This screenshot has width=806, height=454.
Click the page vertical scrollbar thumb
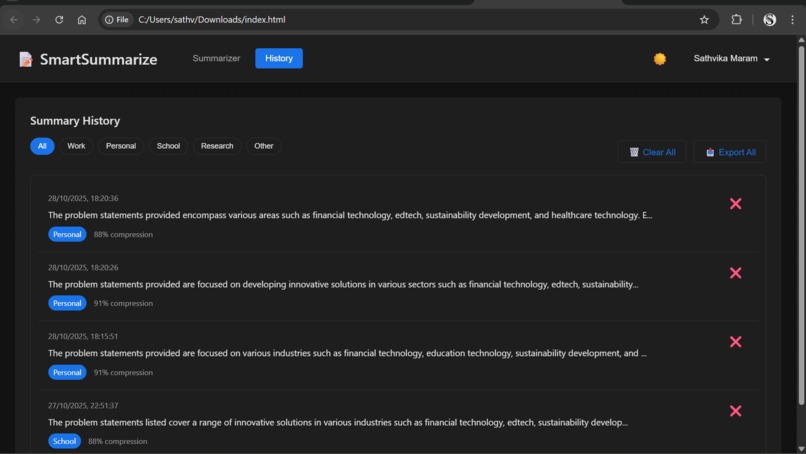[x=801, y=225]
